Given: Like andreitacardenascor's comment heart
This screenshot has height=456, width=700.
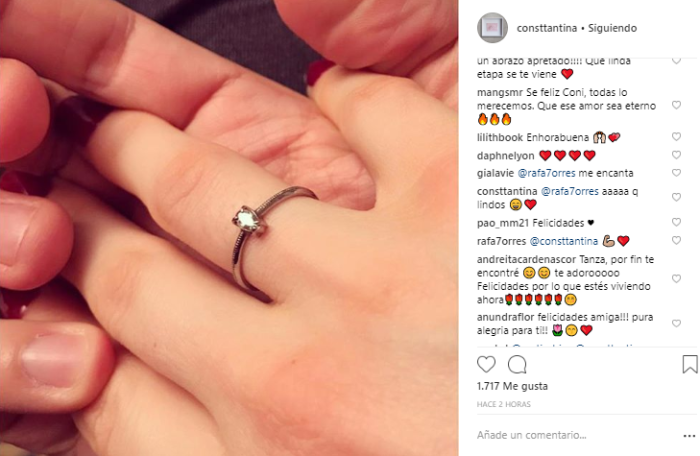Looking at the screenshot, I should [676, 279].
